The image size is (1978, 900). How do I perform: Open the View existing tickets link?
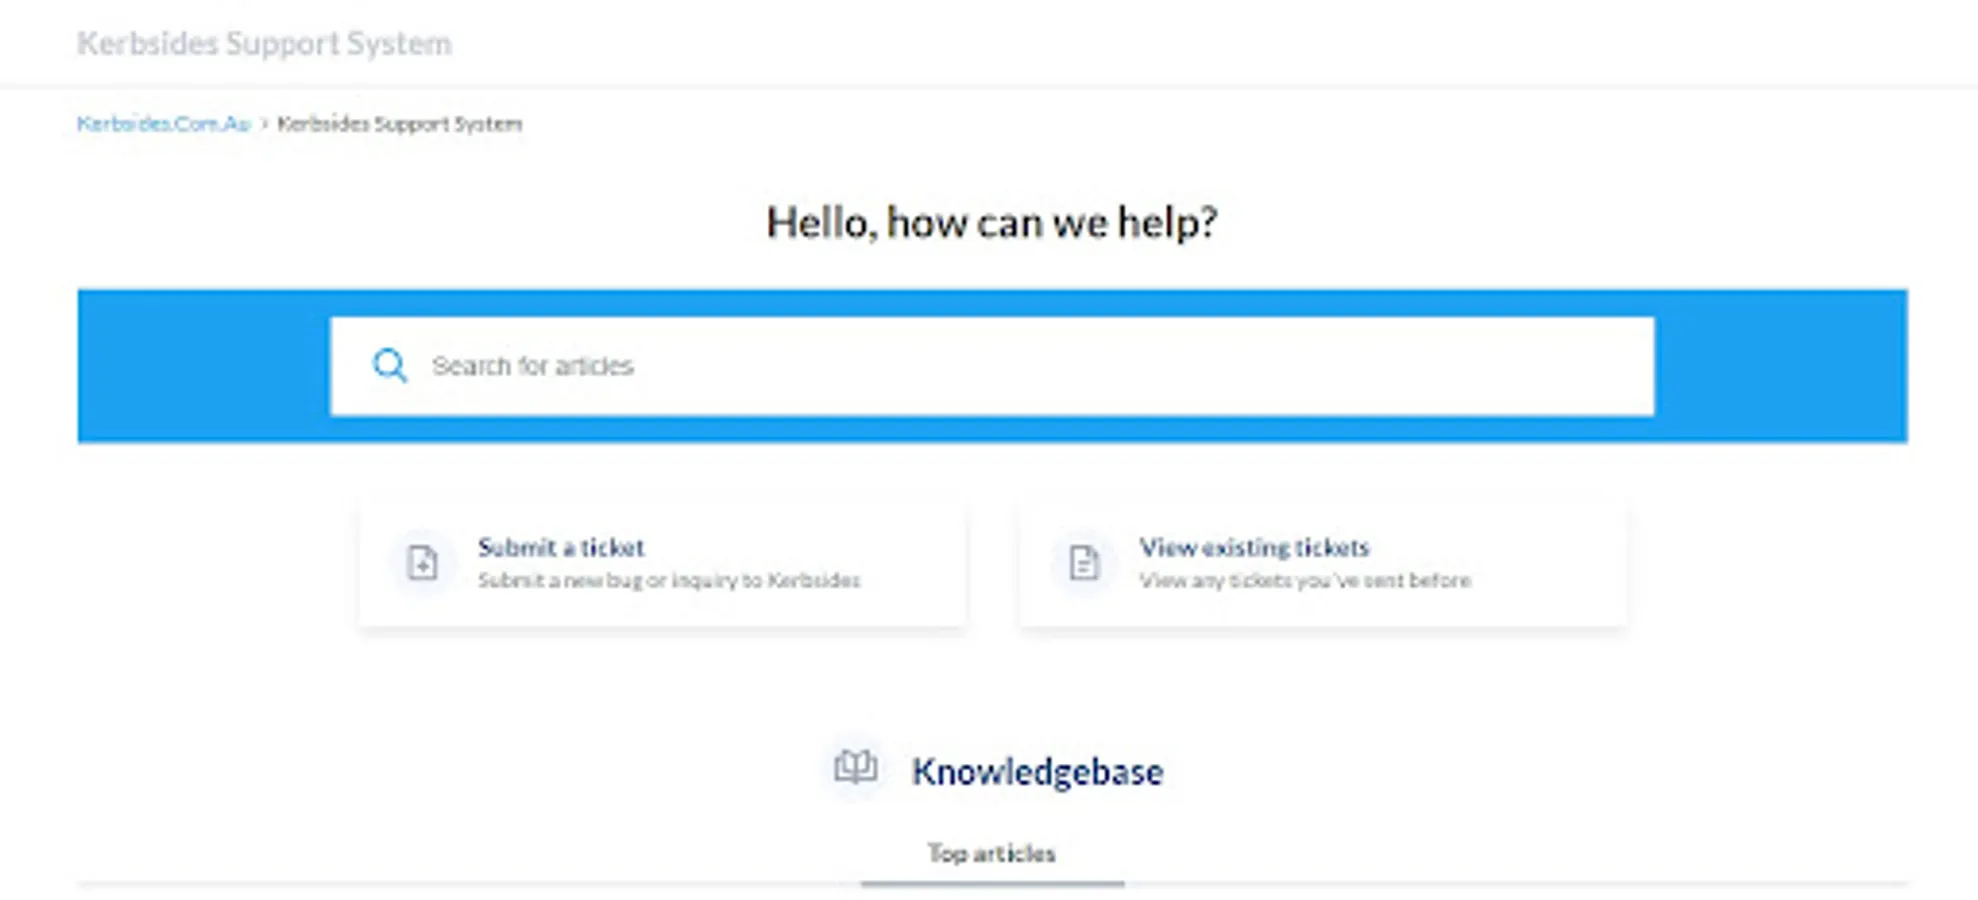[1254, 547]
